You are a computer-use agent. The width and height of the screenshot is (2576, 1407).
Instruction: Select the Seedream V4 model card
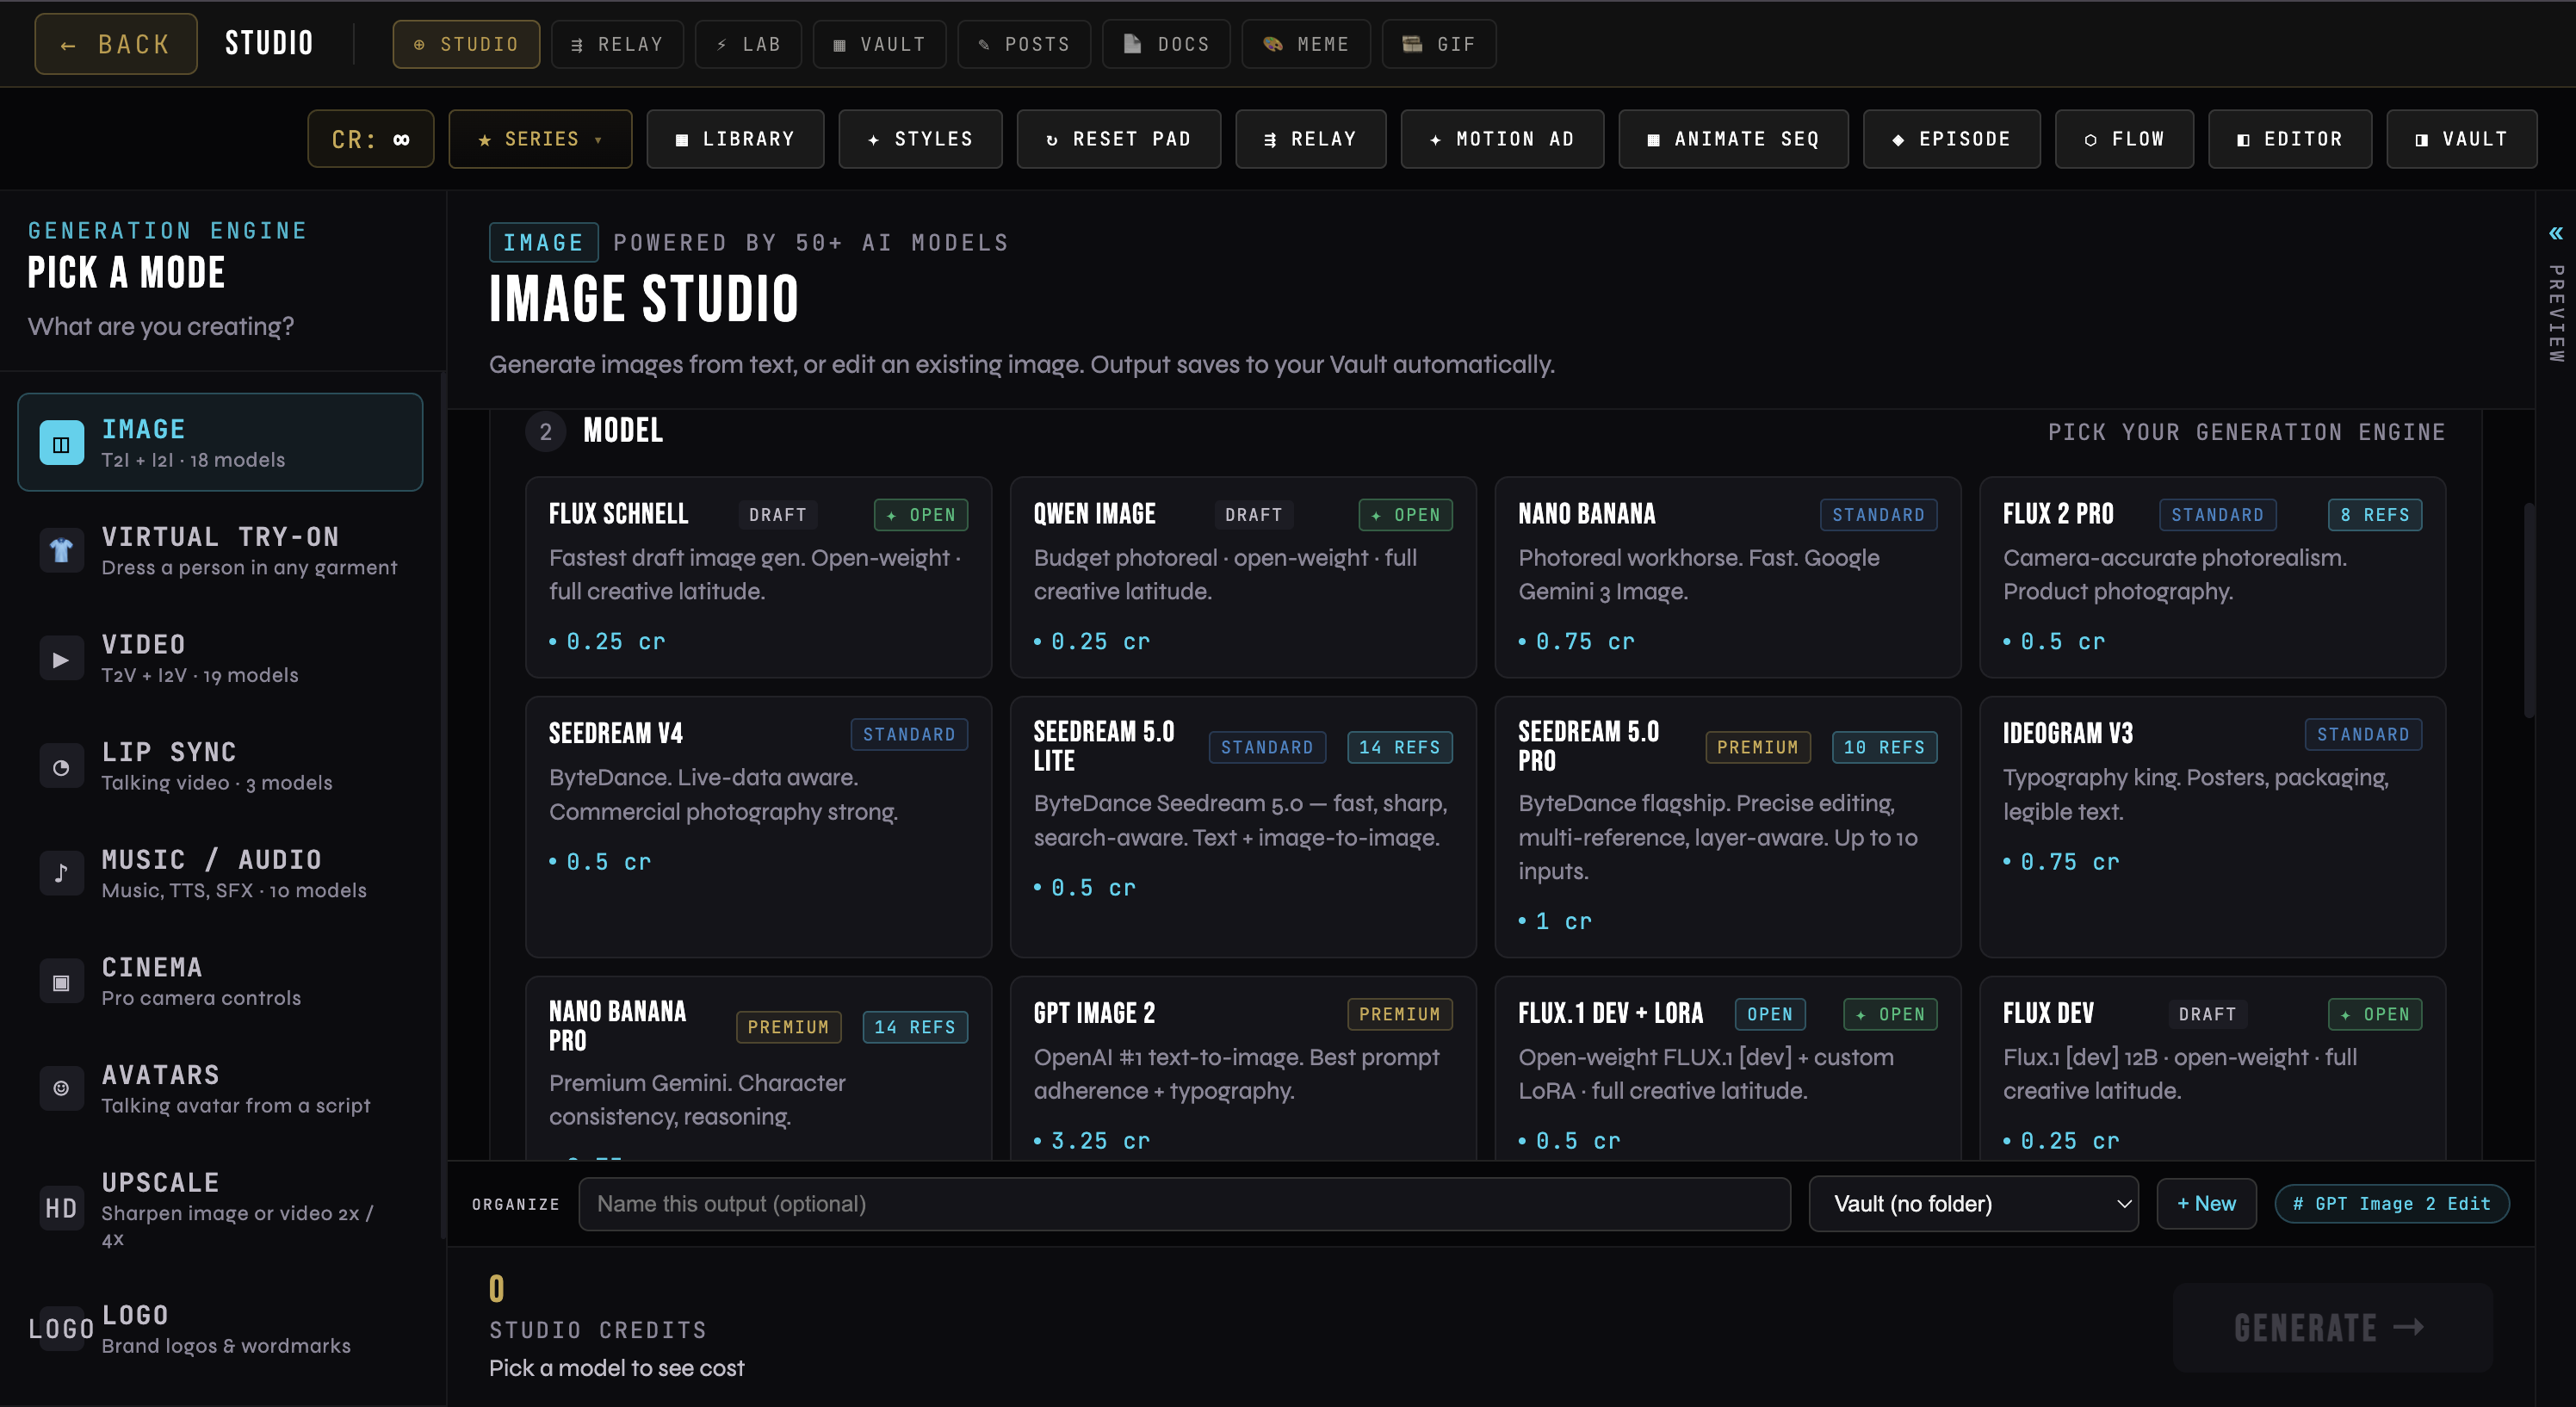point(758,827)
